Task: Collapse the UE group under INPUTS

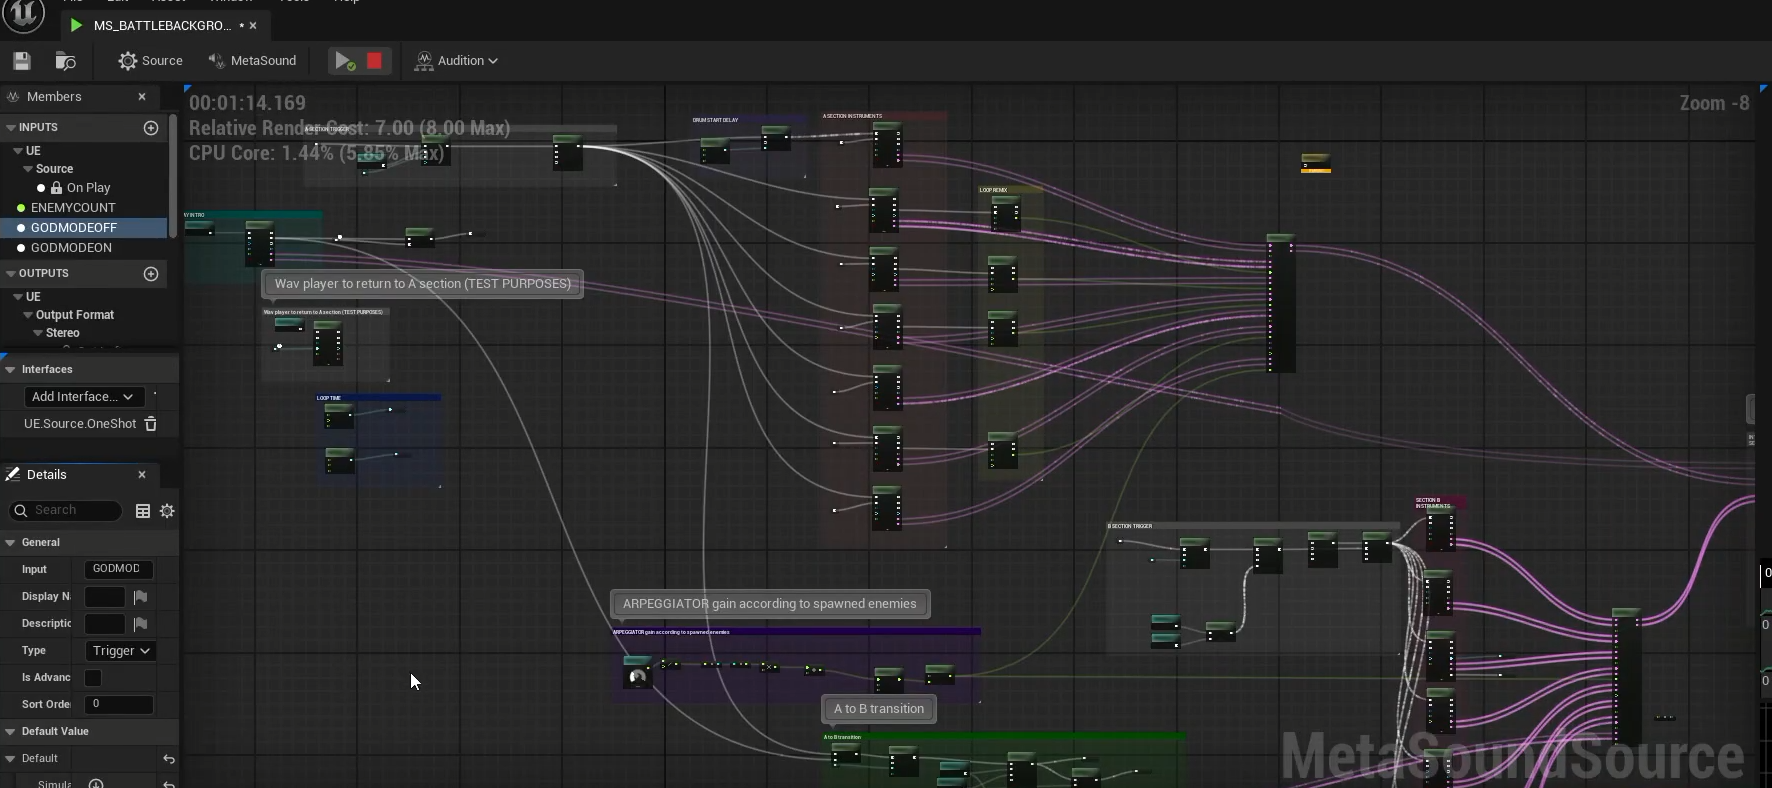Action: pyautogui.click(x=18, y=151)
